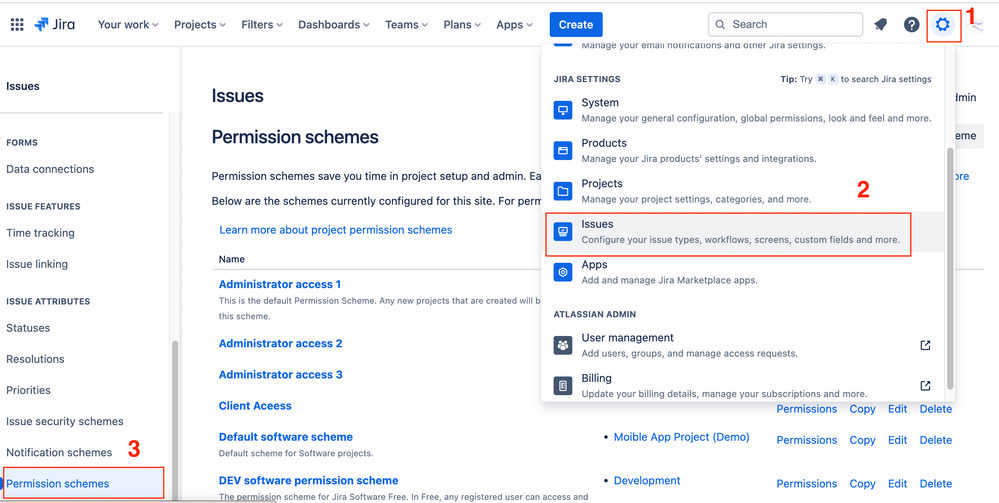The width and height of the screenshot is (999, 503).
Task: Expand the Plans dropdown
Action: coord(462,25)
